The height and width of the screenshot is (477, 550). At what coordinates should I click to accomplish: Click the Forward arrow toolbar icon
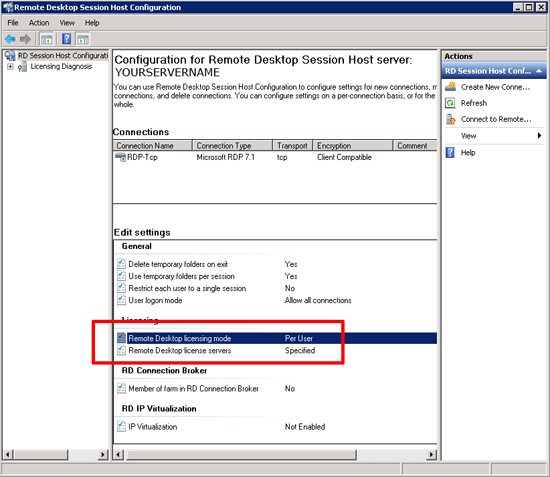[25, 39]
